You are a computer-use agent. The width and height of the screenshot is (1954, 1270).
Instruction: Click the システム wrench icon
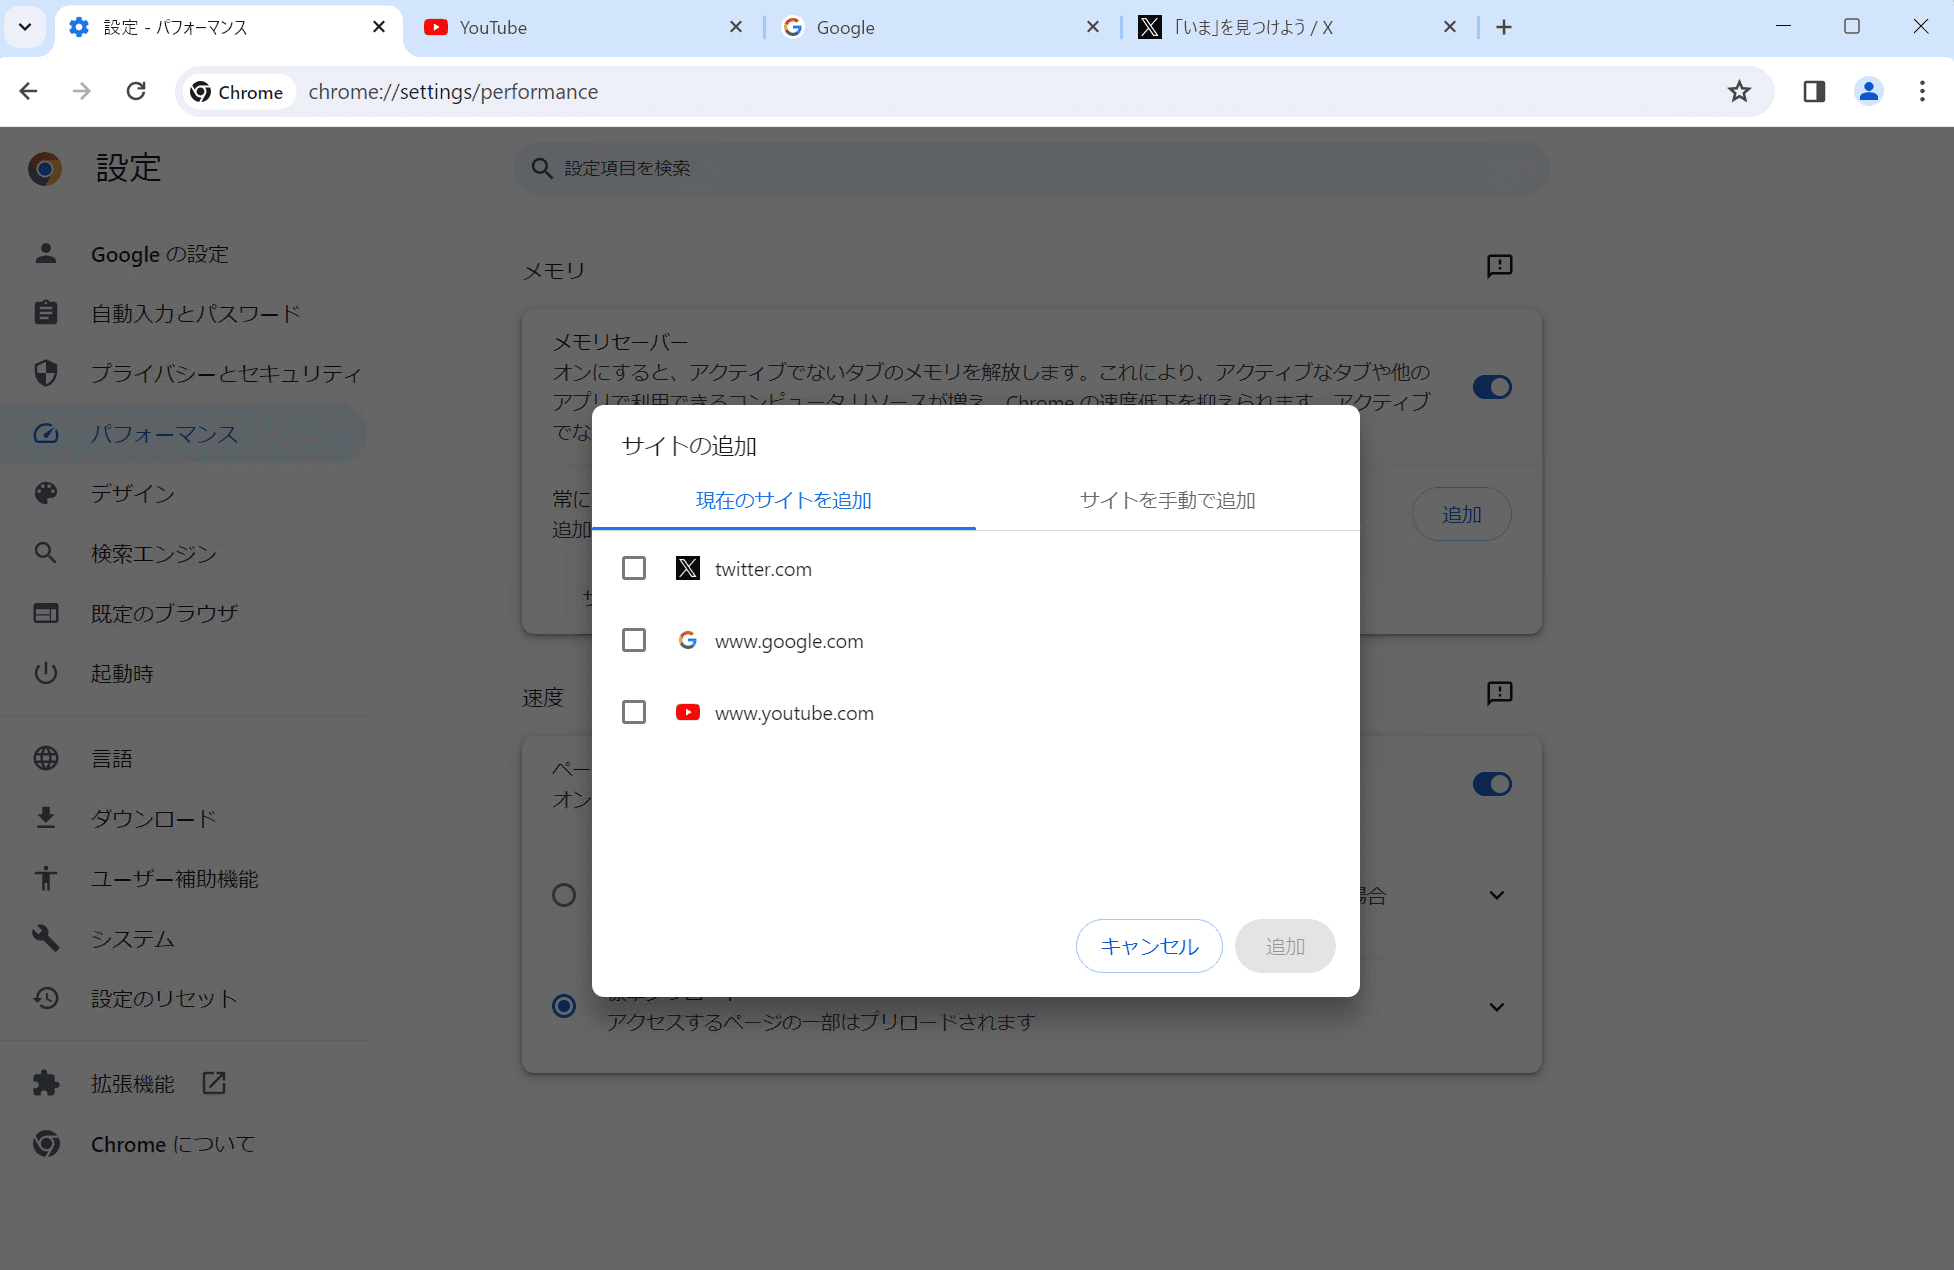coord(46,938)
